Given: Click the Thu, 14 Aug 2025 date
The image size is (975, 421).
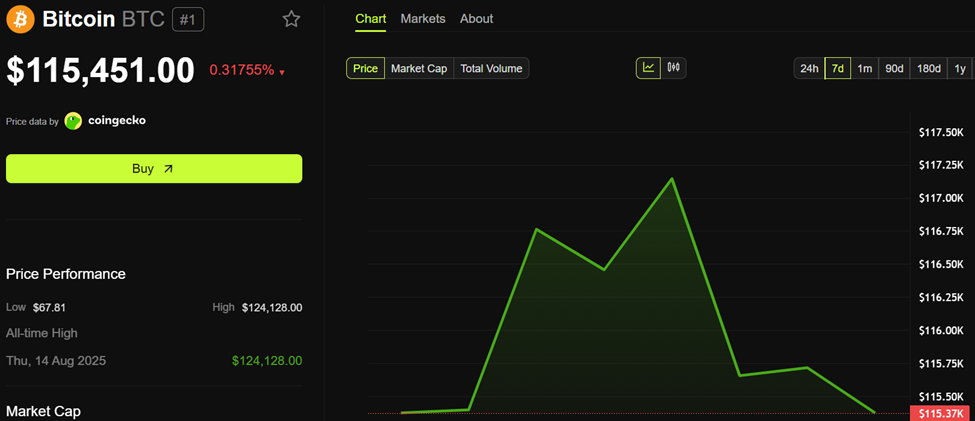Looking at the screenshot, I should point(56,361).
